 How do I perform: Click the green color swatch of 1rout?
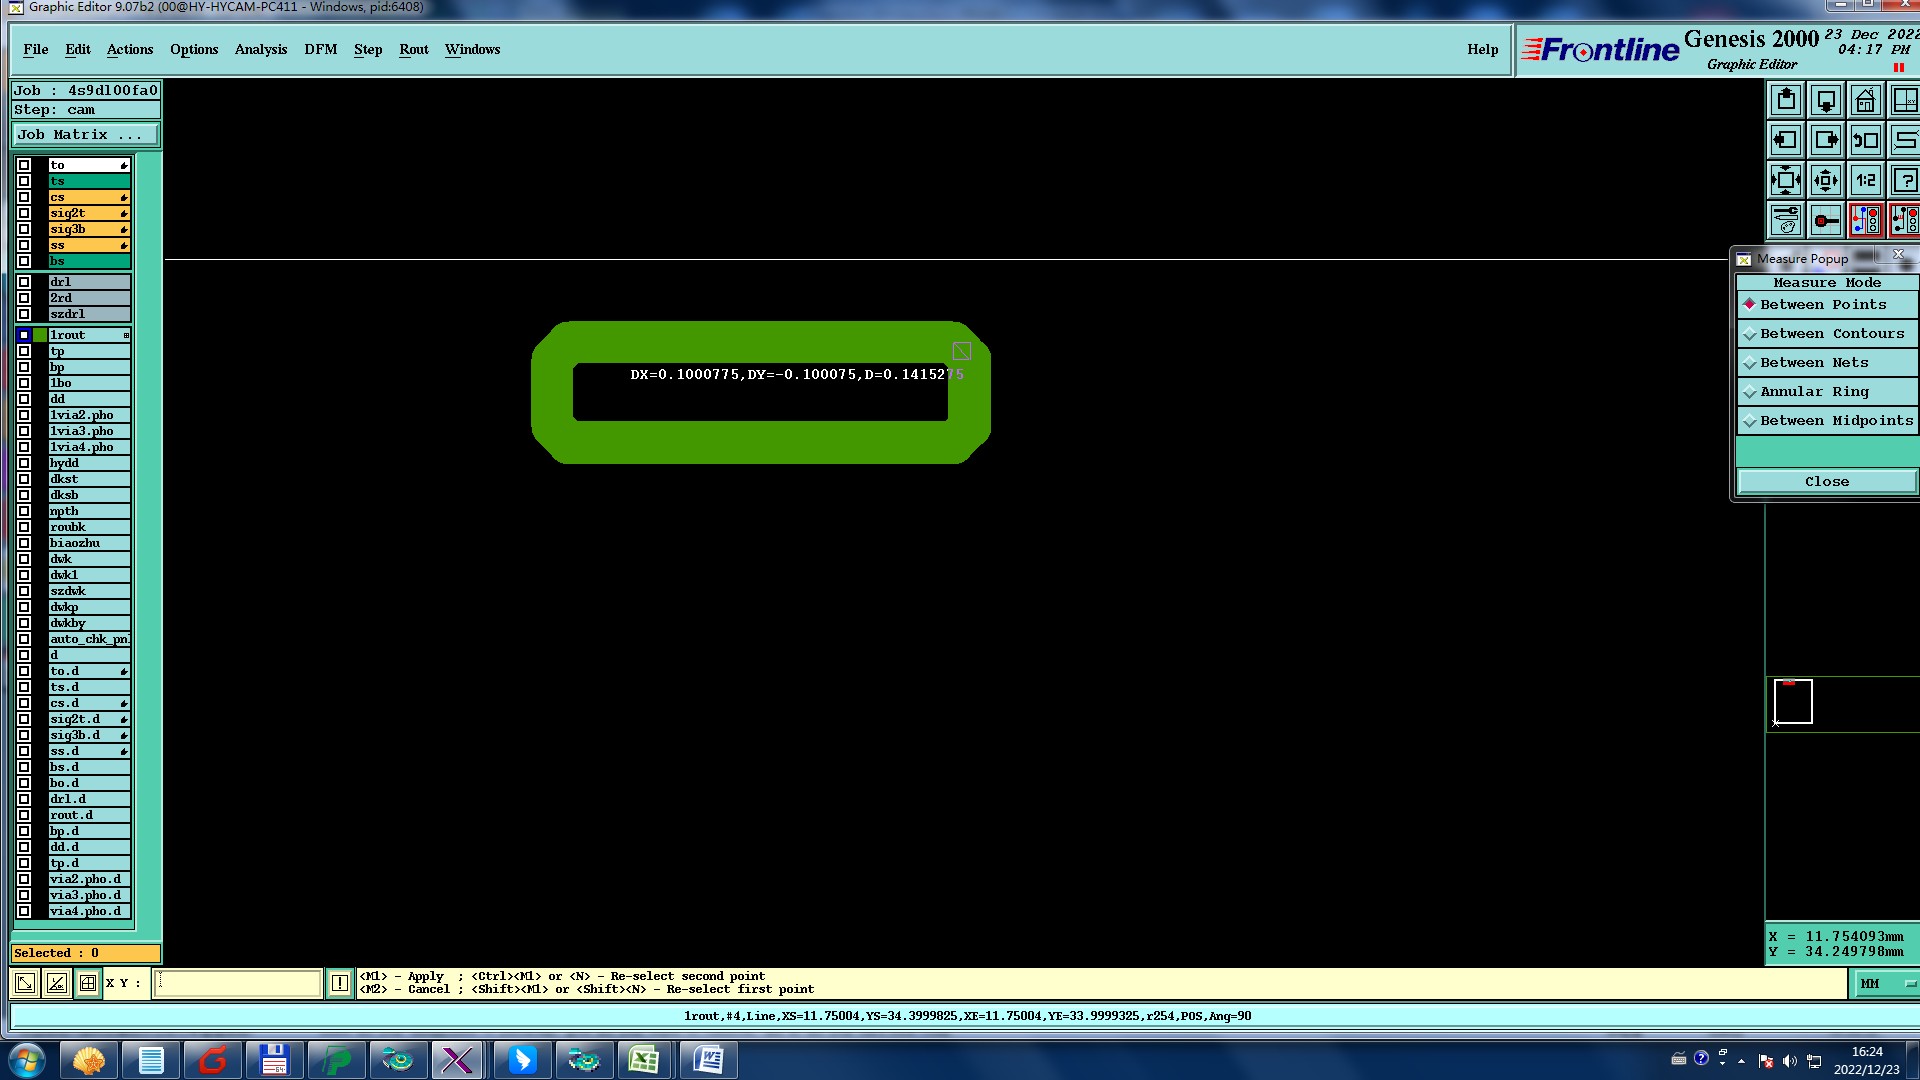(x=40, y=335)
